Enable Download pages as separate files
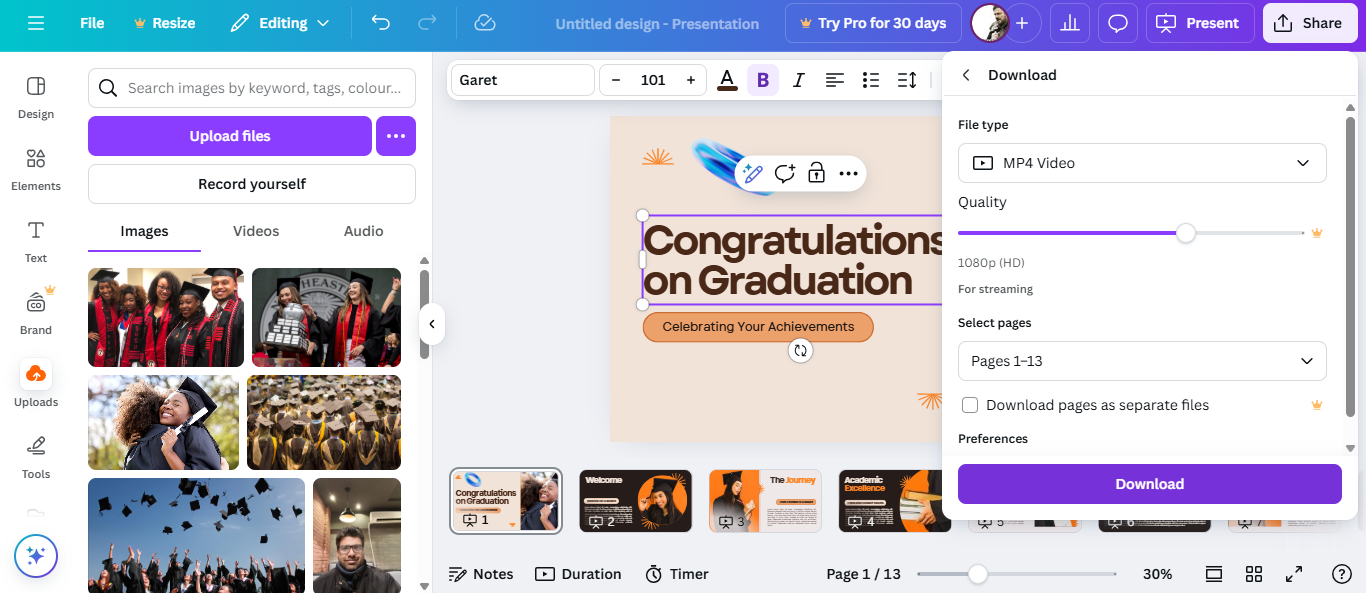Viewport: 1366px width, 593px height. click(969, 405)
